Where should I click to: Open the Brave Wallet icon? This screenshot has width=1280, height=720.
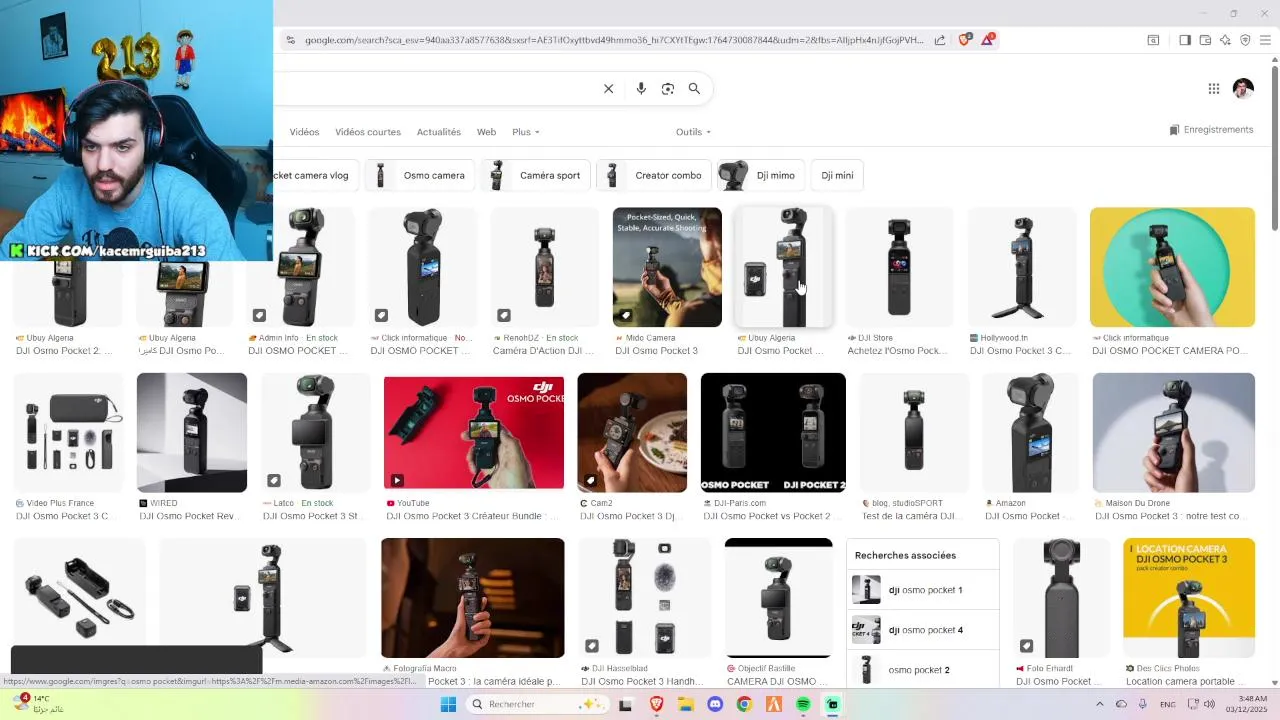point(1205,40)
